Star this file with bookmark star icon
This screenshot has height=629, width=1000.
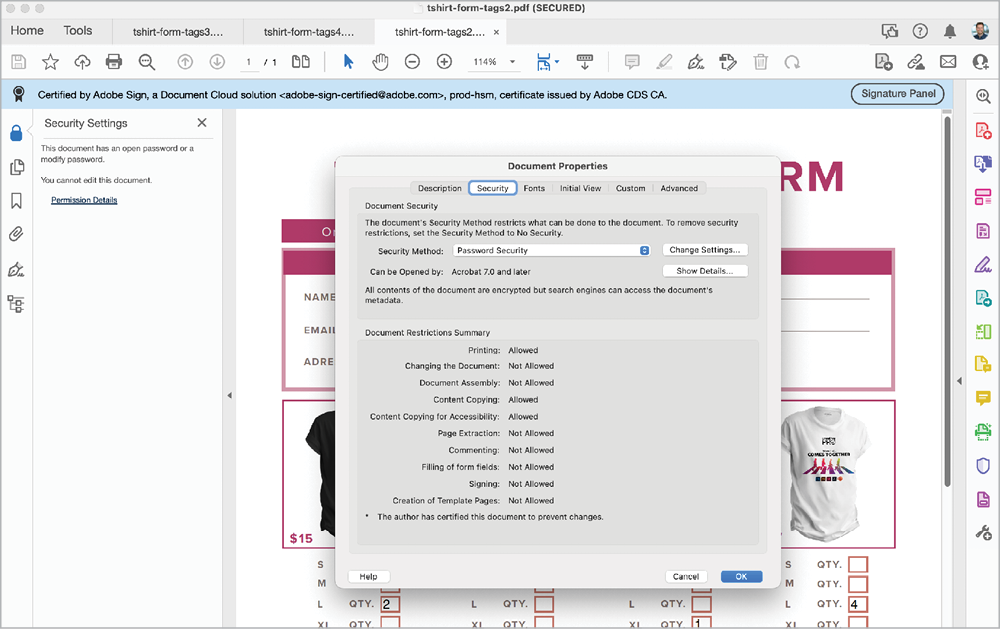(50, 62)
